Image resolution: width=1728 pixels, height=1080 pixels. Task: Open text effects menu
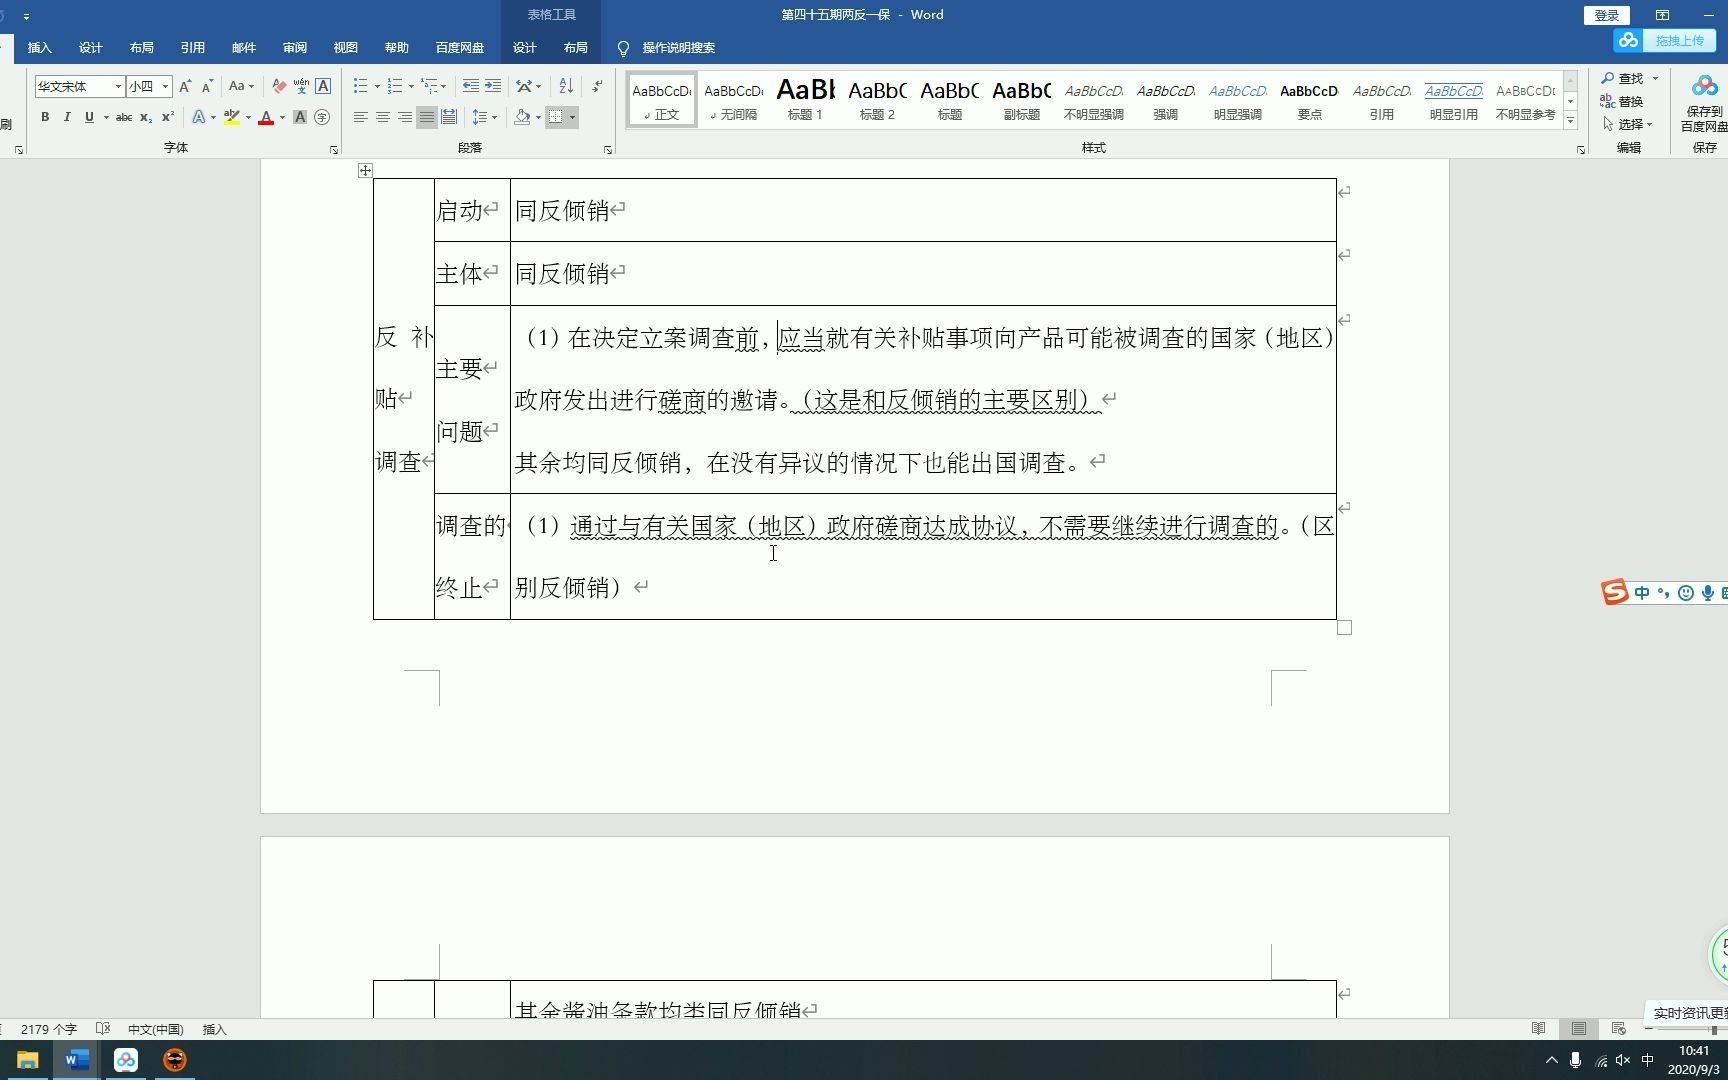[199, 117]
